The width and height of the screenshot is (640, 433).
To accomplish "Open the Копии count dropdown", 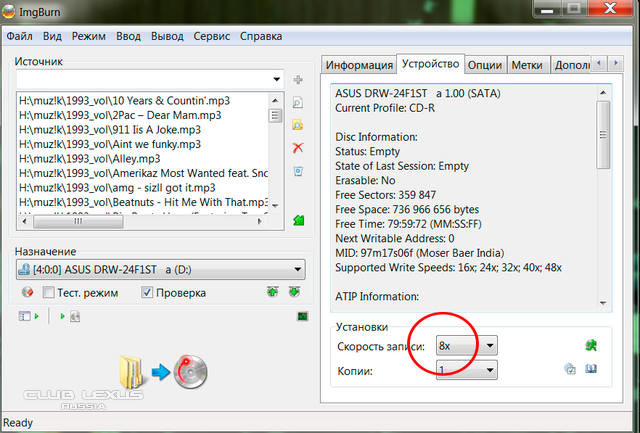I will pyautogui.click(x=489, y=370).
